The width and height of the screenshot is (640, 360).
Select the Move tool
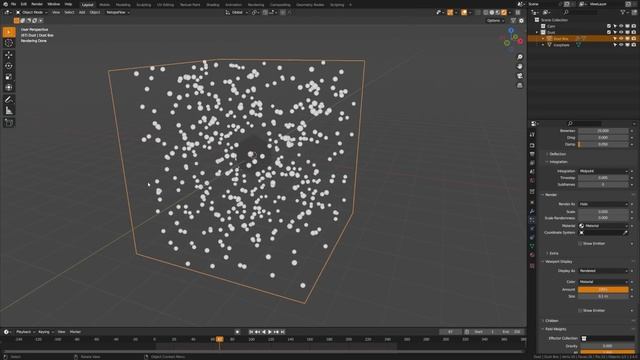coord(9,55)
